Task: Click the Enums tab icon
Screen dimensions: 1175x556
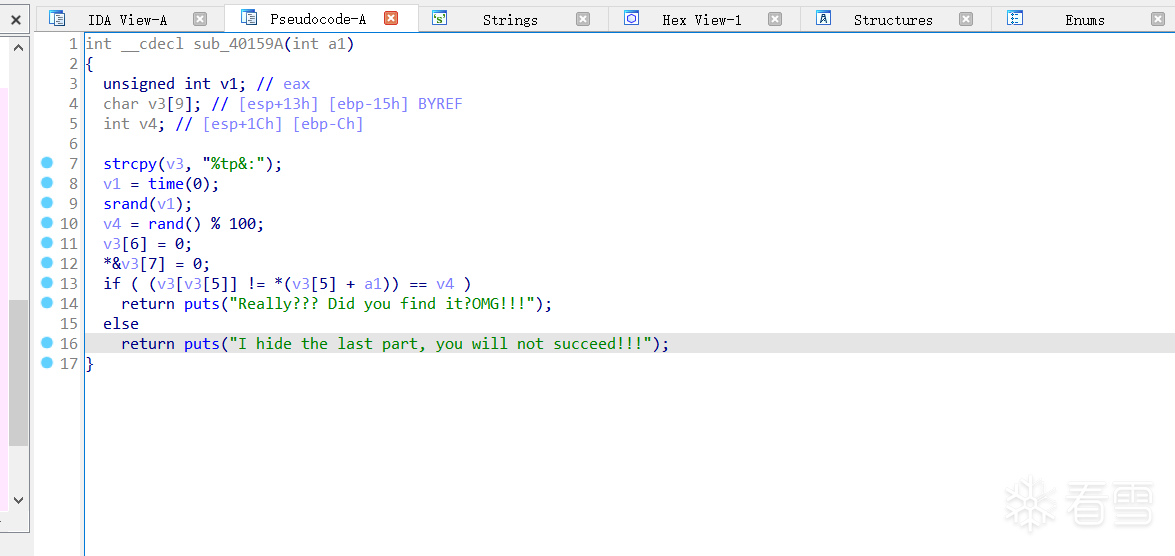Action: [1015, 19]
